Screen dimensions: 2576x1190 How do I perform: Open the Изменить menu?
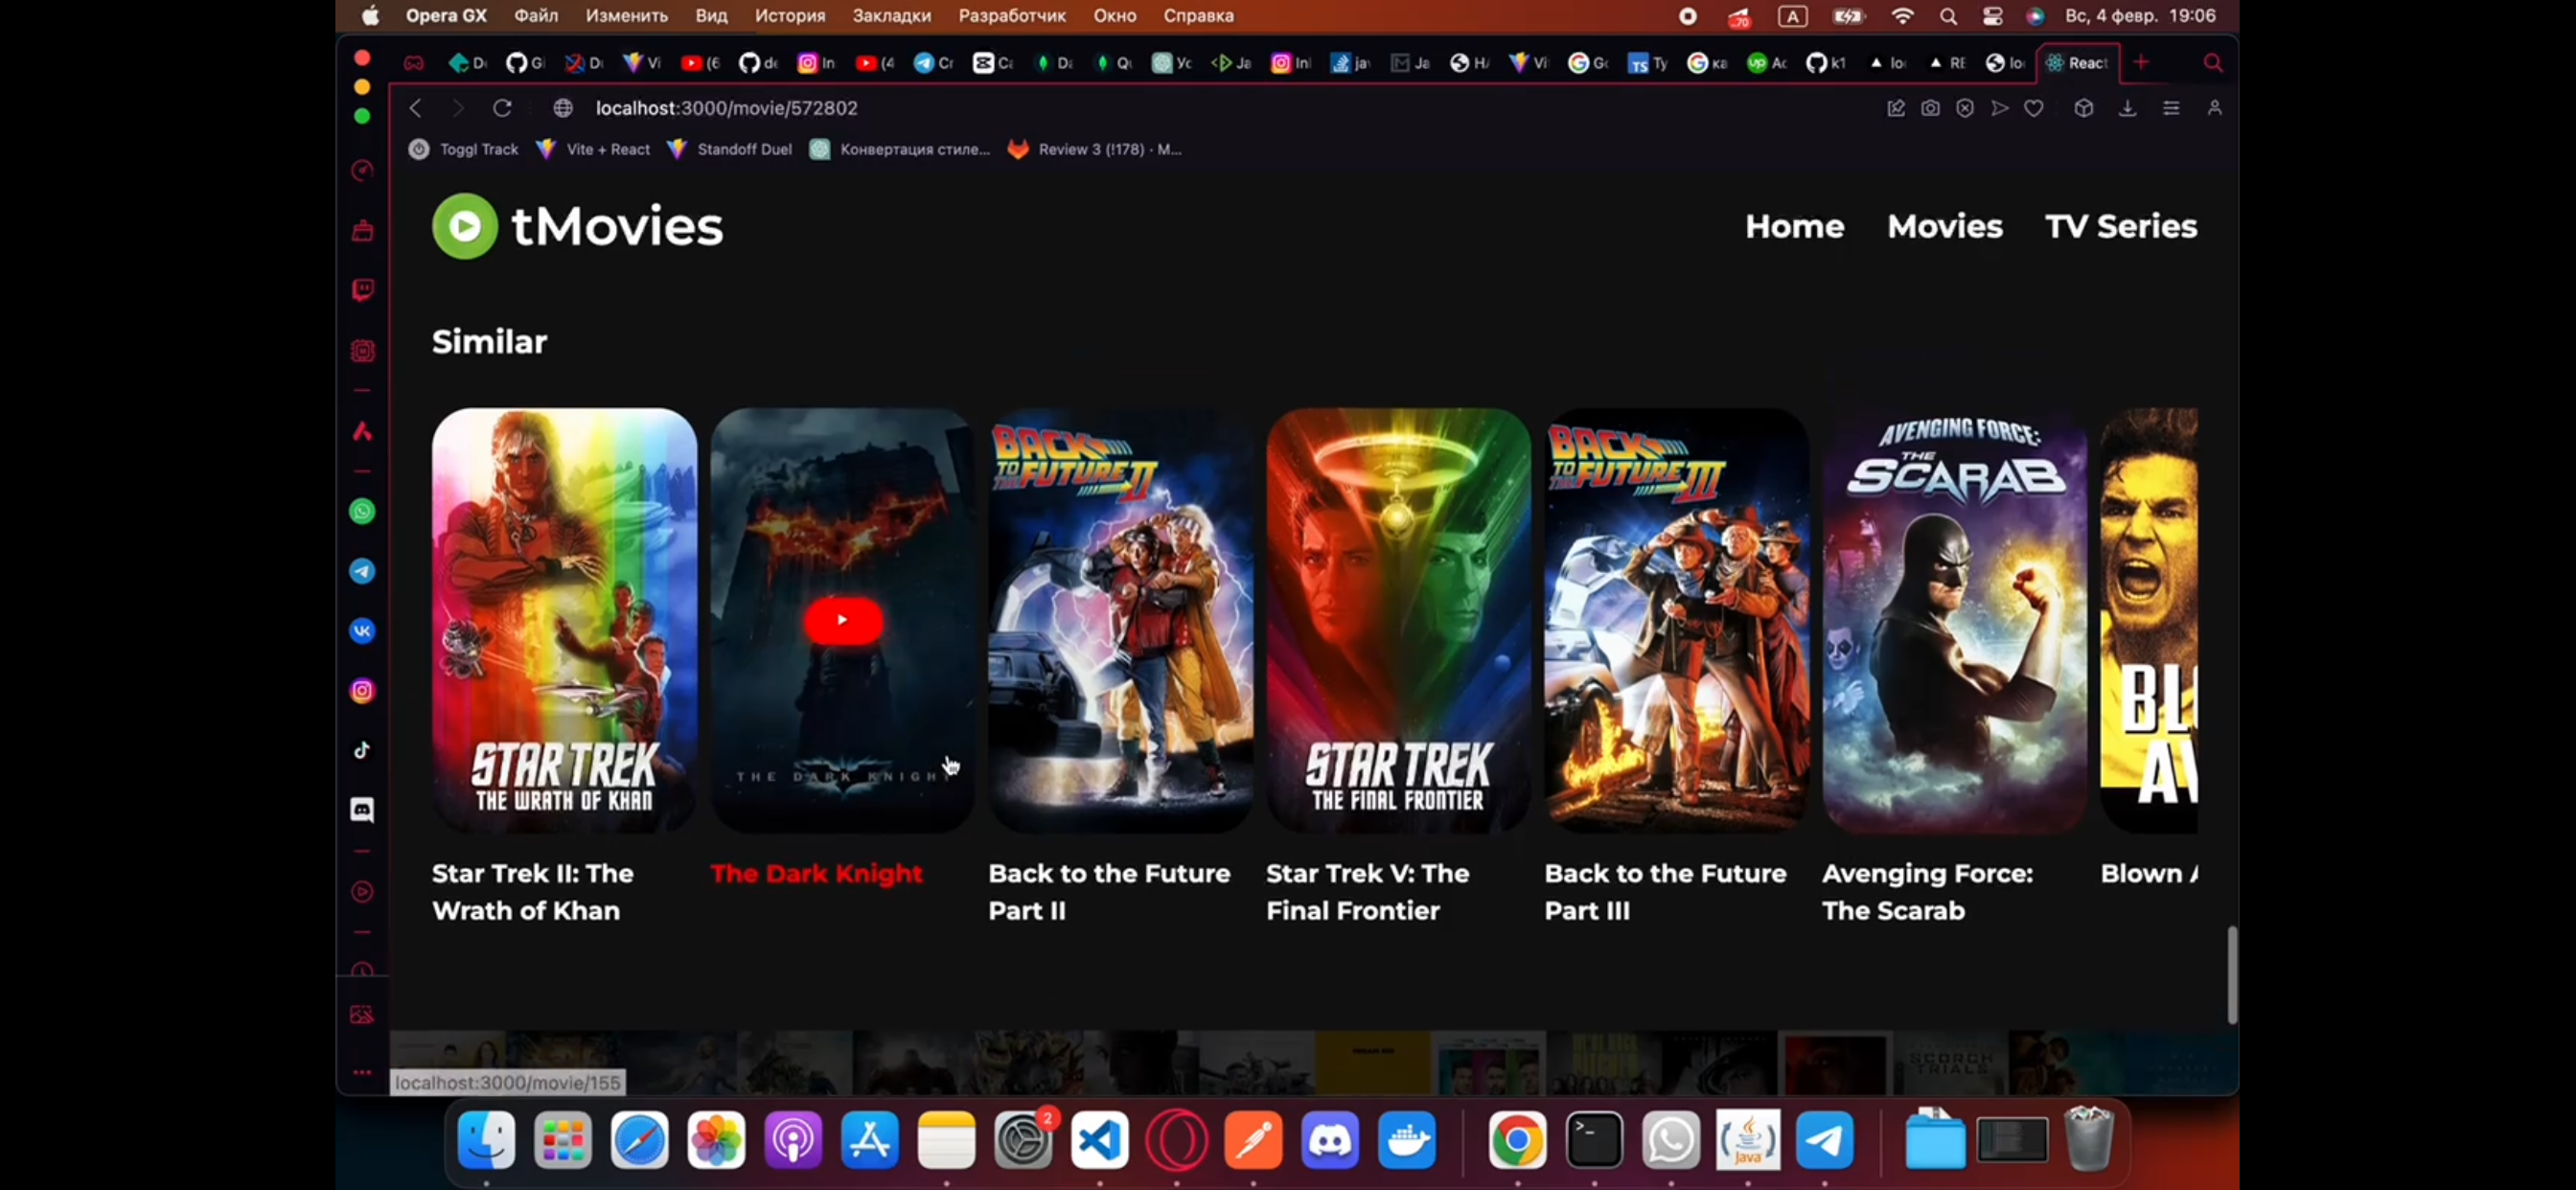[626, 15]
